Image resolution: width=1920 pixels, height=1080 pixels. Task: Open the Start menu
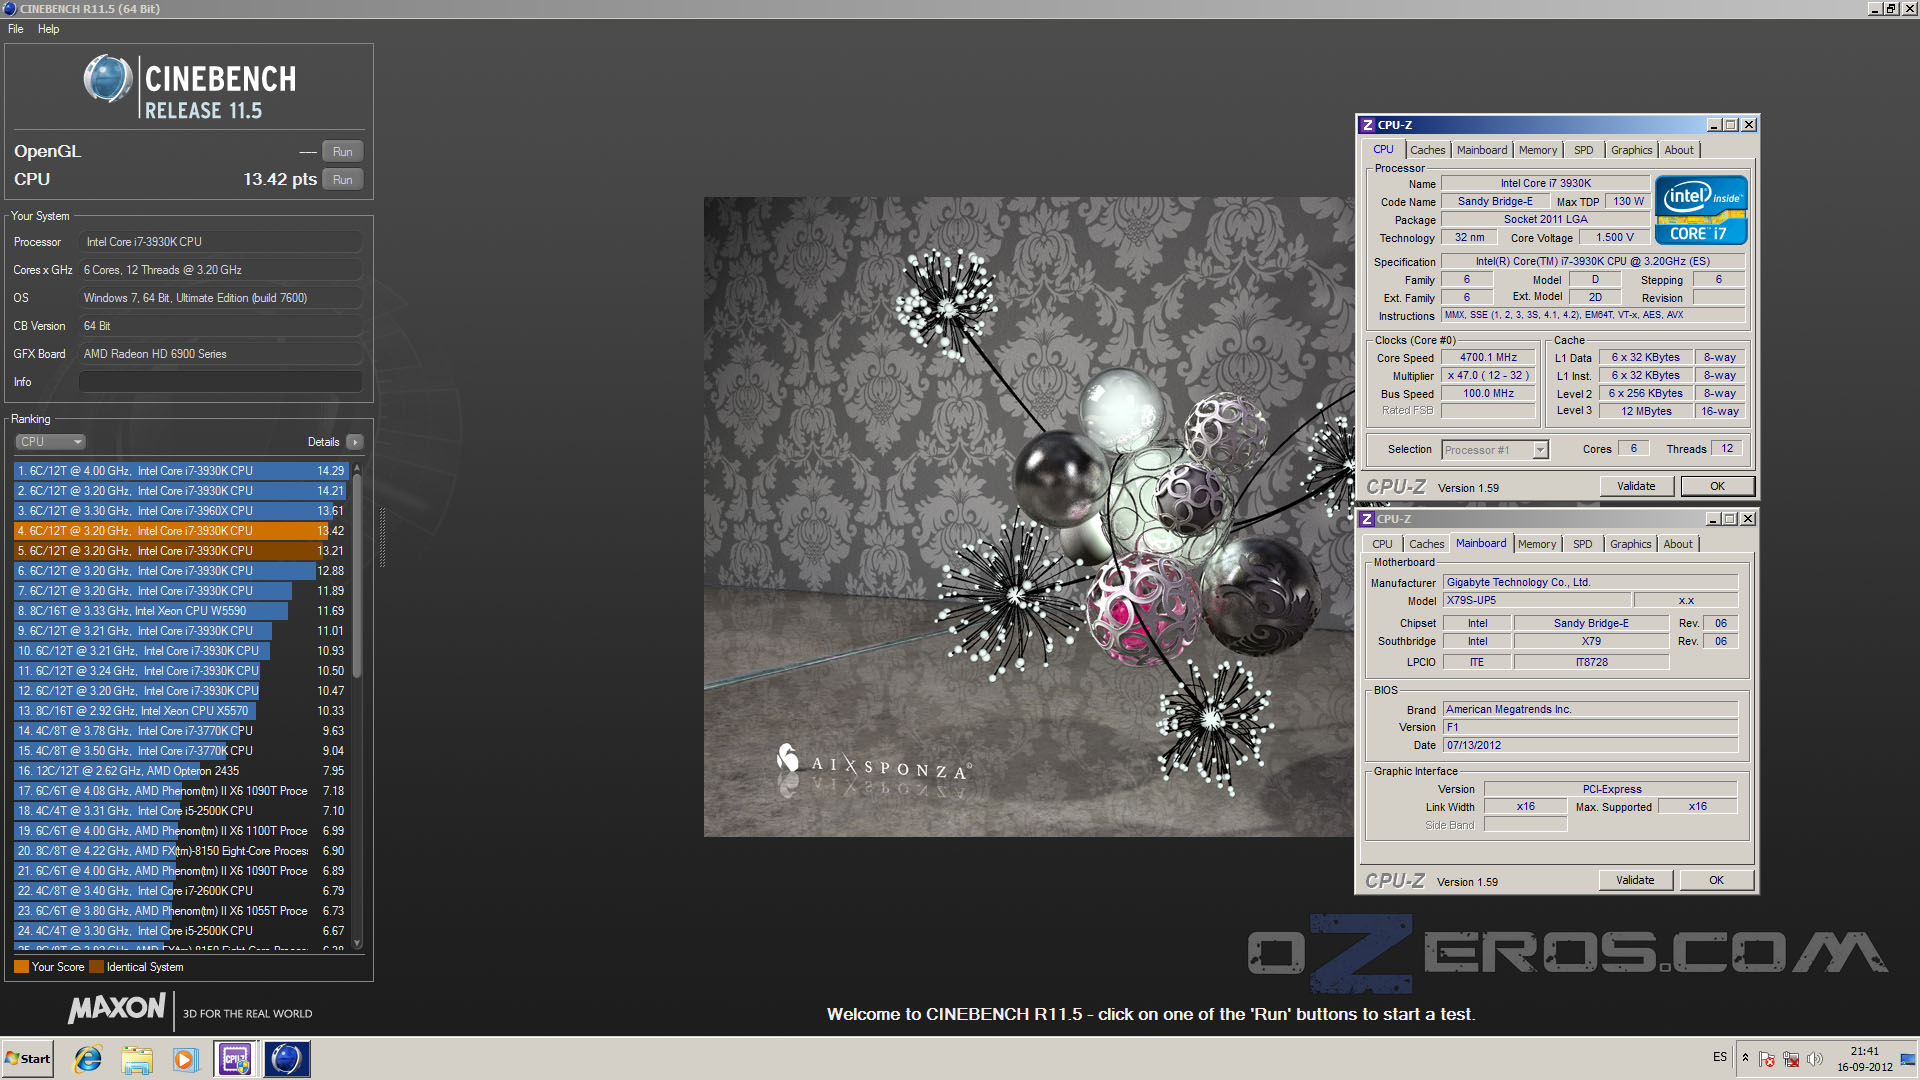click(x=28, y=1059)
